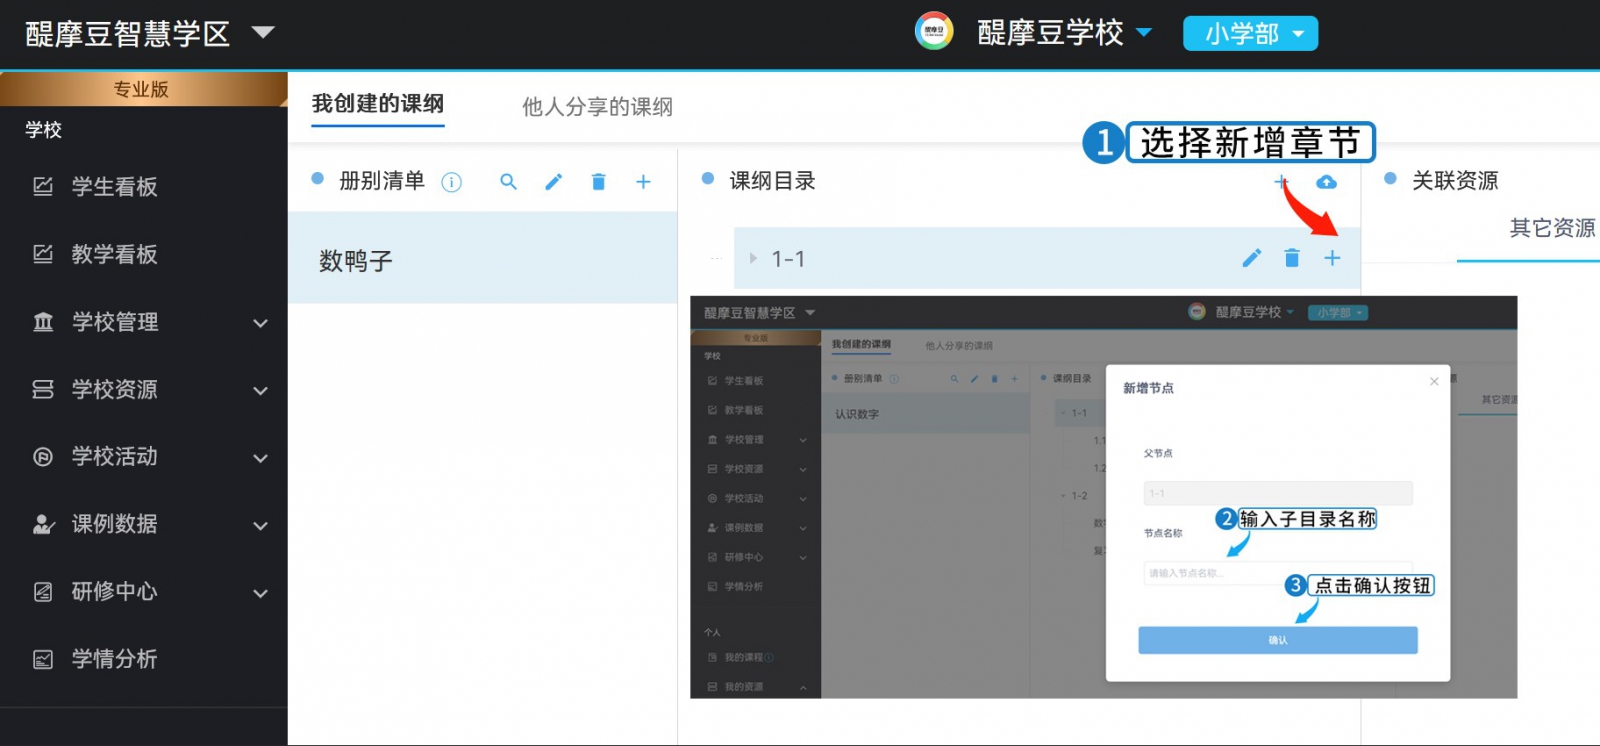Switch to 他人分享的课纲 tab

[x=597, y=107]
